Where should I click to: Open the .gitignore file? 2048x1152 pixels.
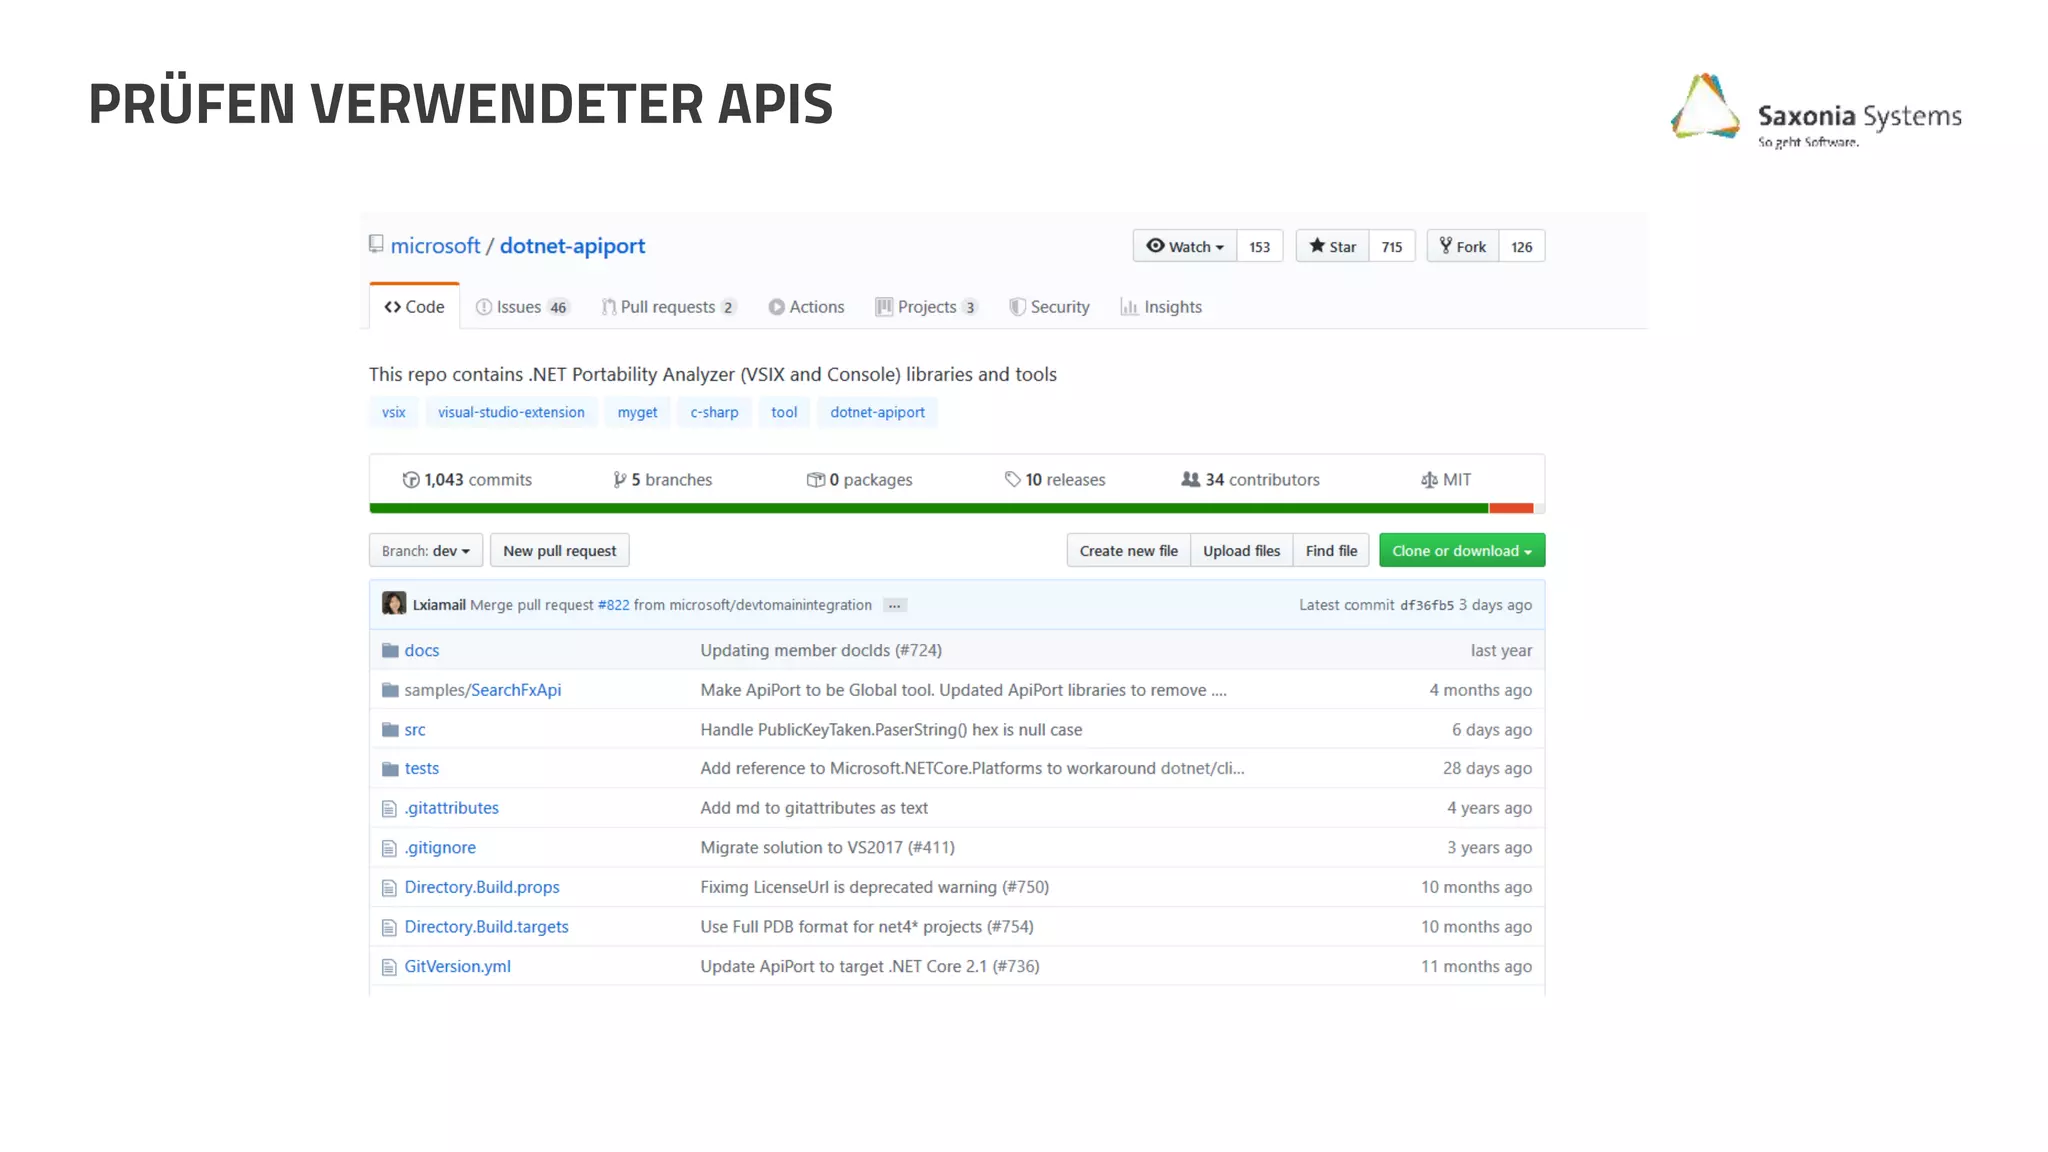point(440,848)
